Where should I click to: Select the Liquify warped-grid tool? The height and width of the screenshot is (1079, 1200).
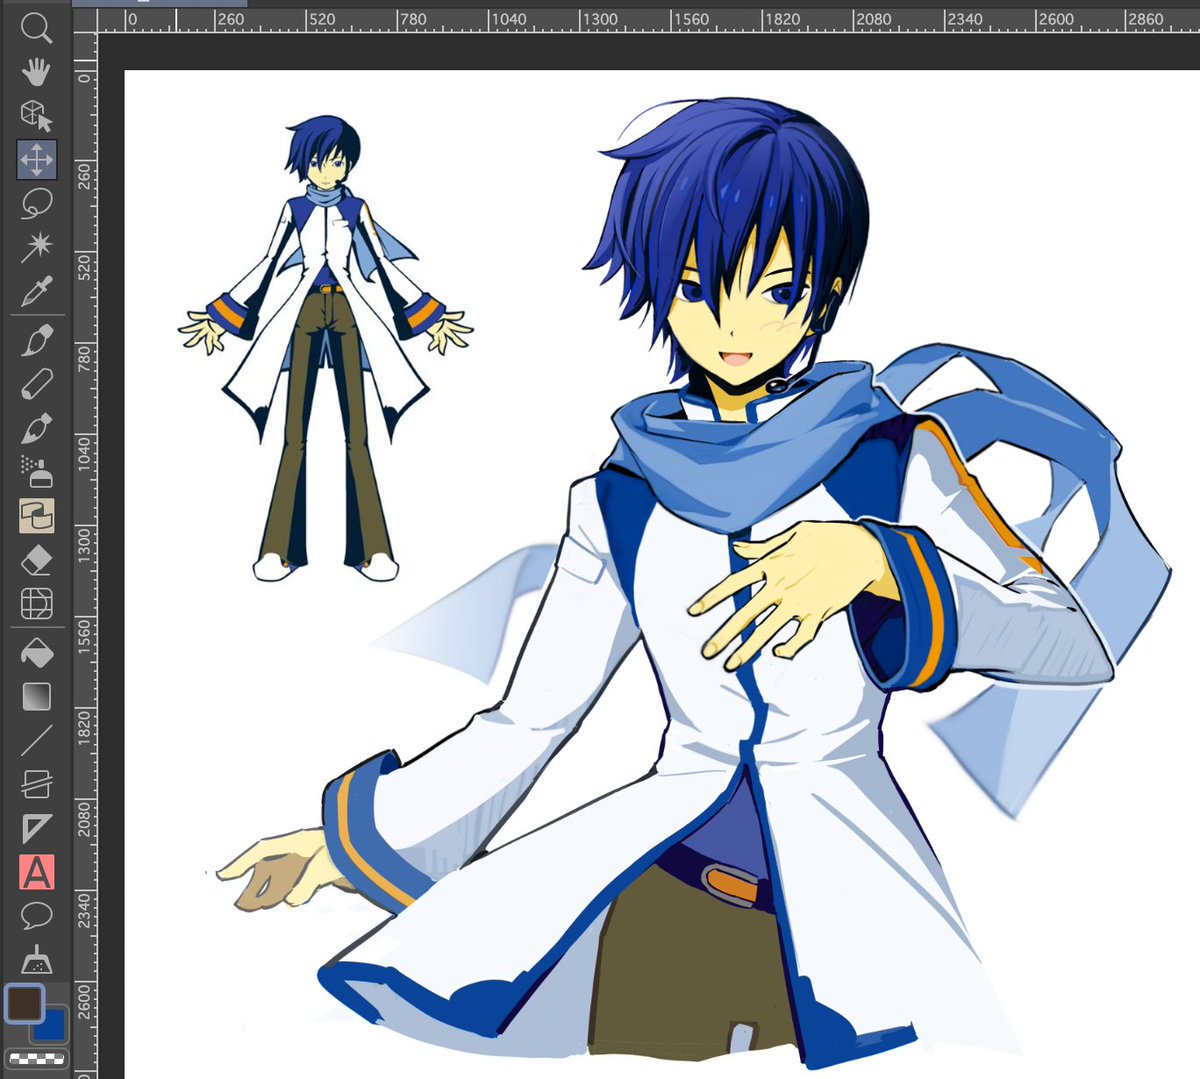pos(36,604)
